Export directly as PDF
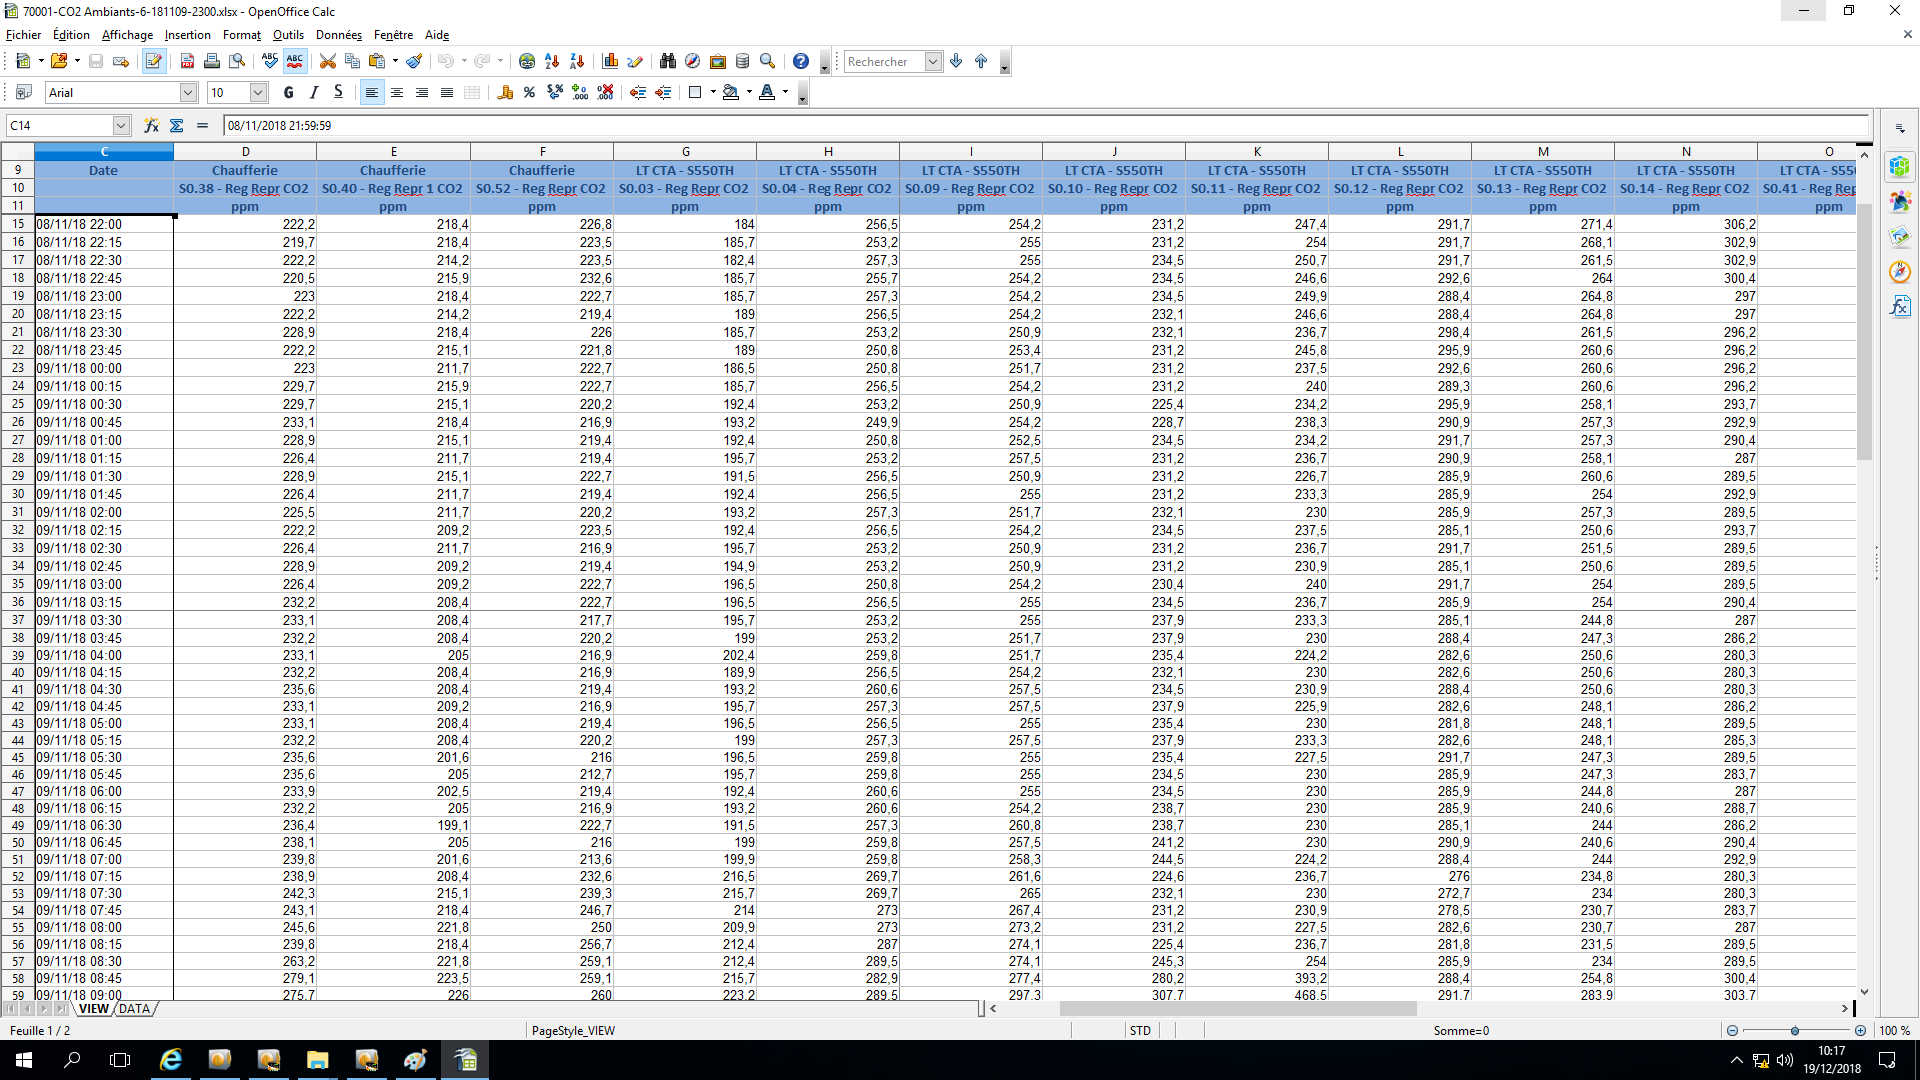Screen dimensions: 1920x1080 coord(187,61)
